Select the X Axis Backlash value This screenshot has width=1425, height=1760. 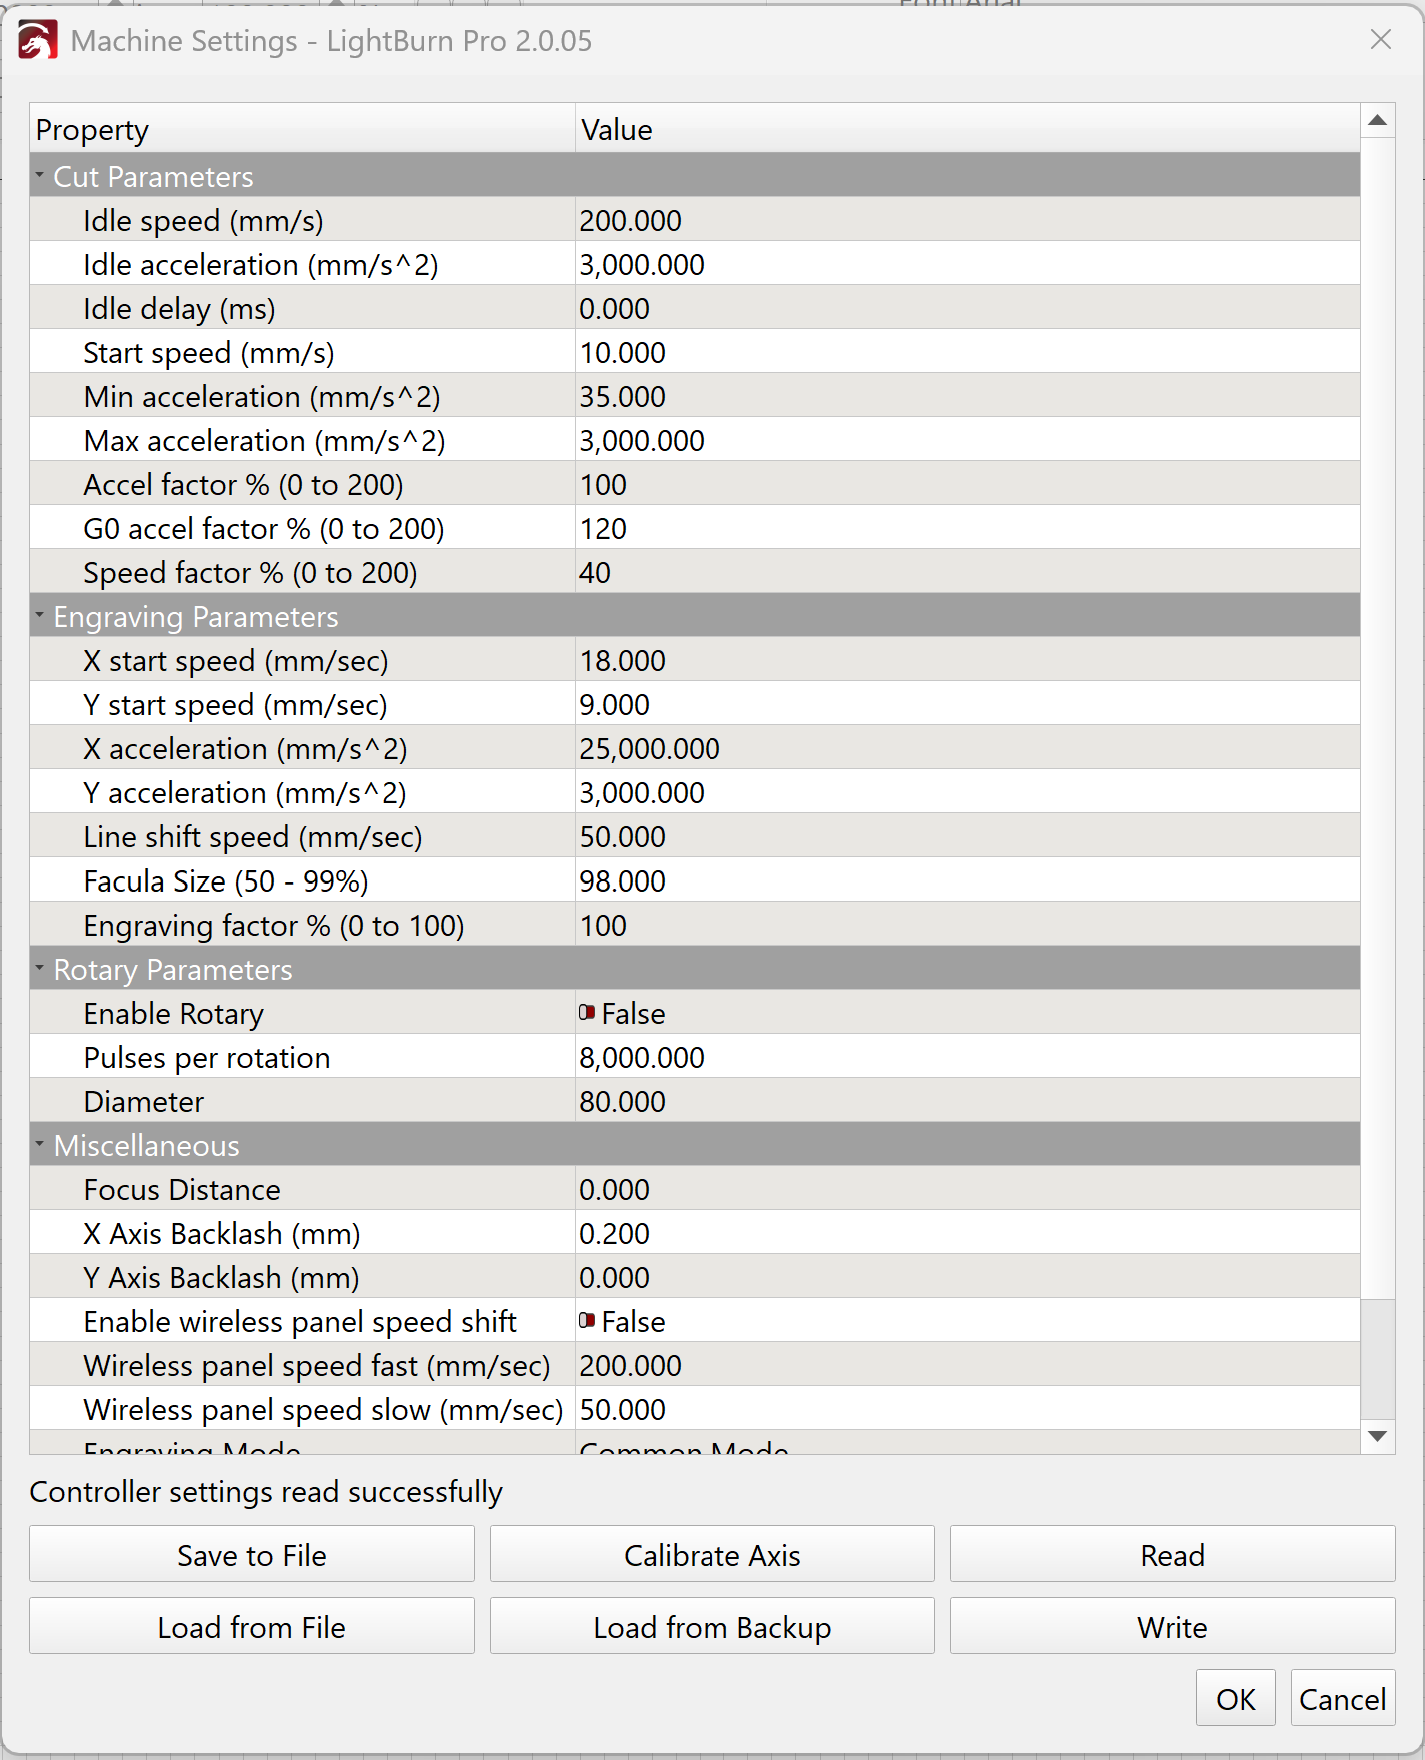click(x=966, y=1233)
